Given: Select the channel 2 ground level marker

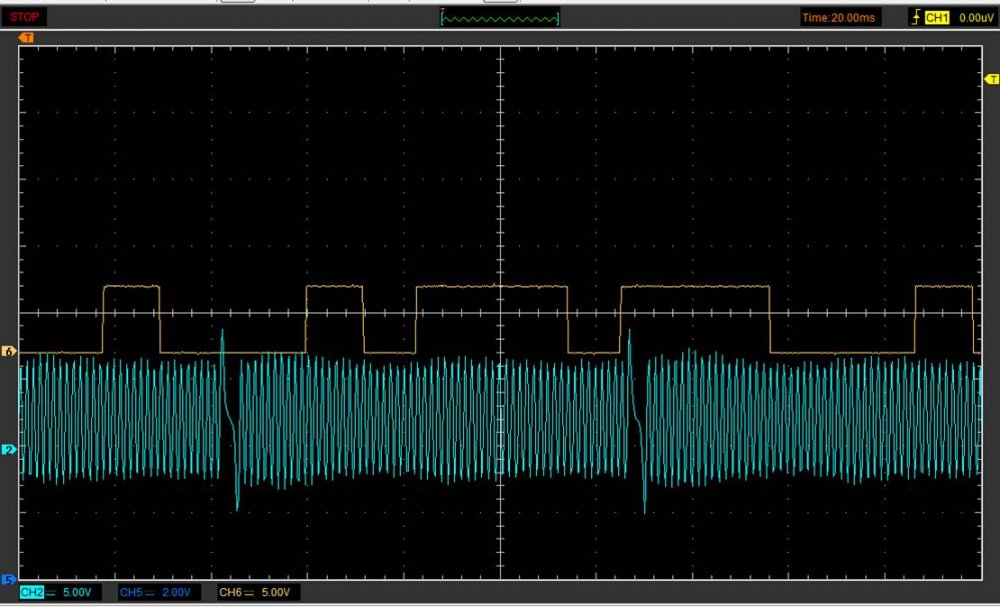Looking at the screenshot, I should point(11,450).
